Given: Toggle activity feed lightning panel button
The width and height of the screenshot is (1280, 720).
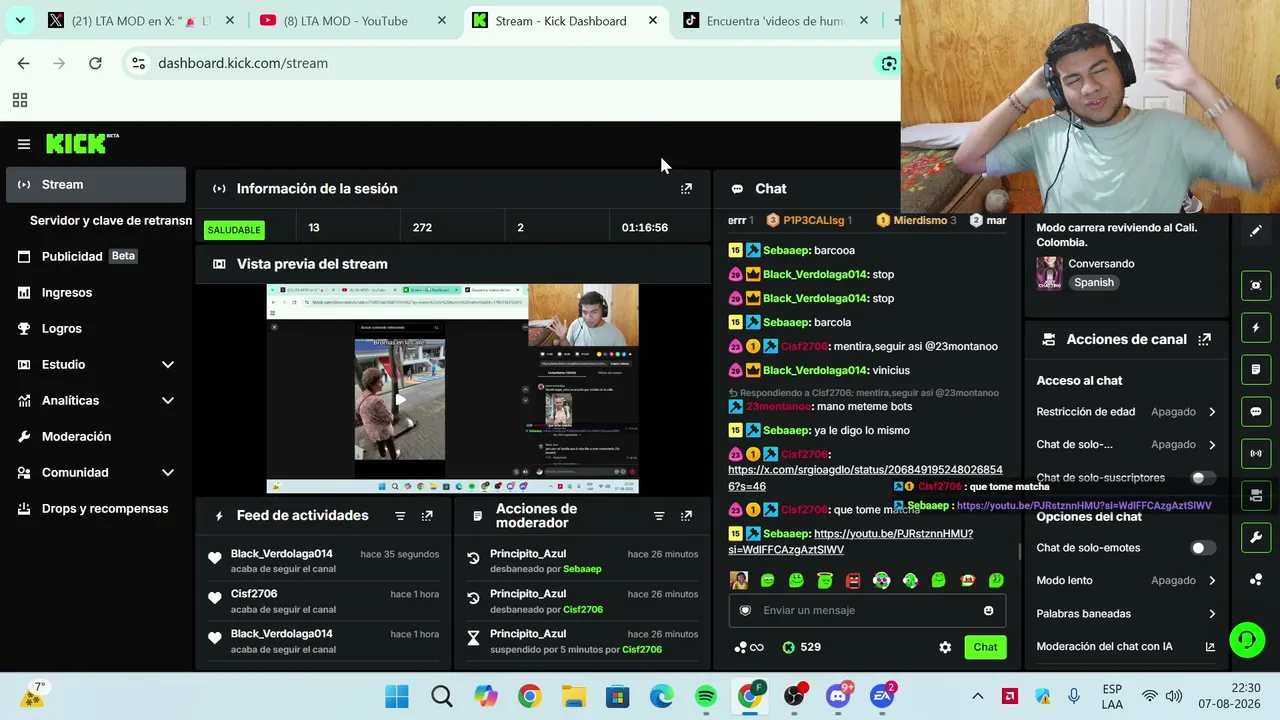Looking at the screenshot, I should 1256,327.
